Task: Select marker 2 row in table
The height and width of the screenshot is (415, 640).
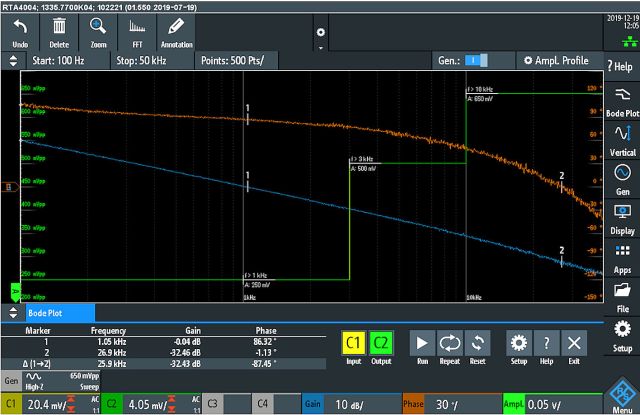Action: click(x=163, y=352)
